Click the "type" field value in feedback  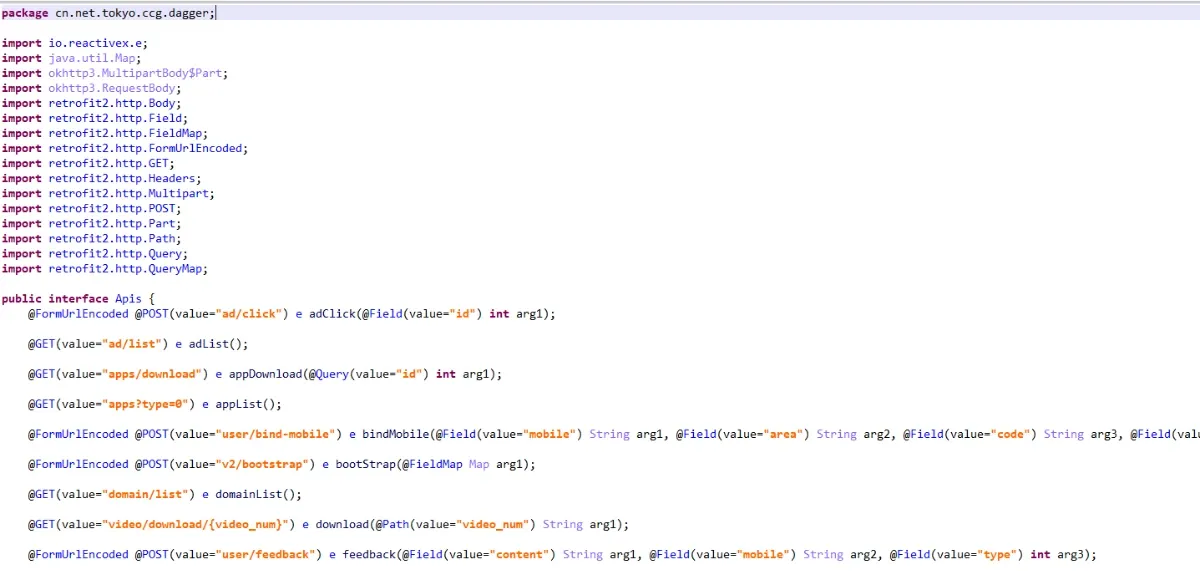[996, 553]
